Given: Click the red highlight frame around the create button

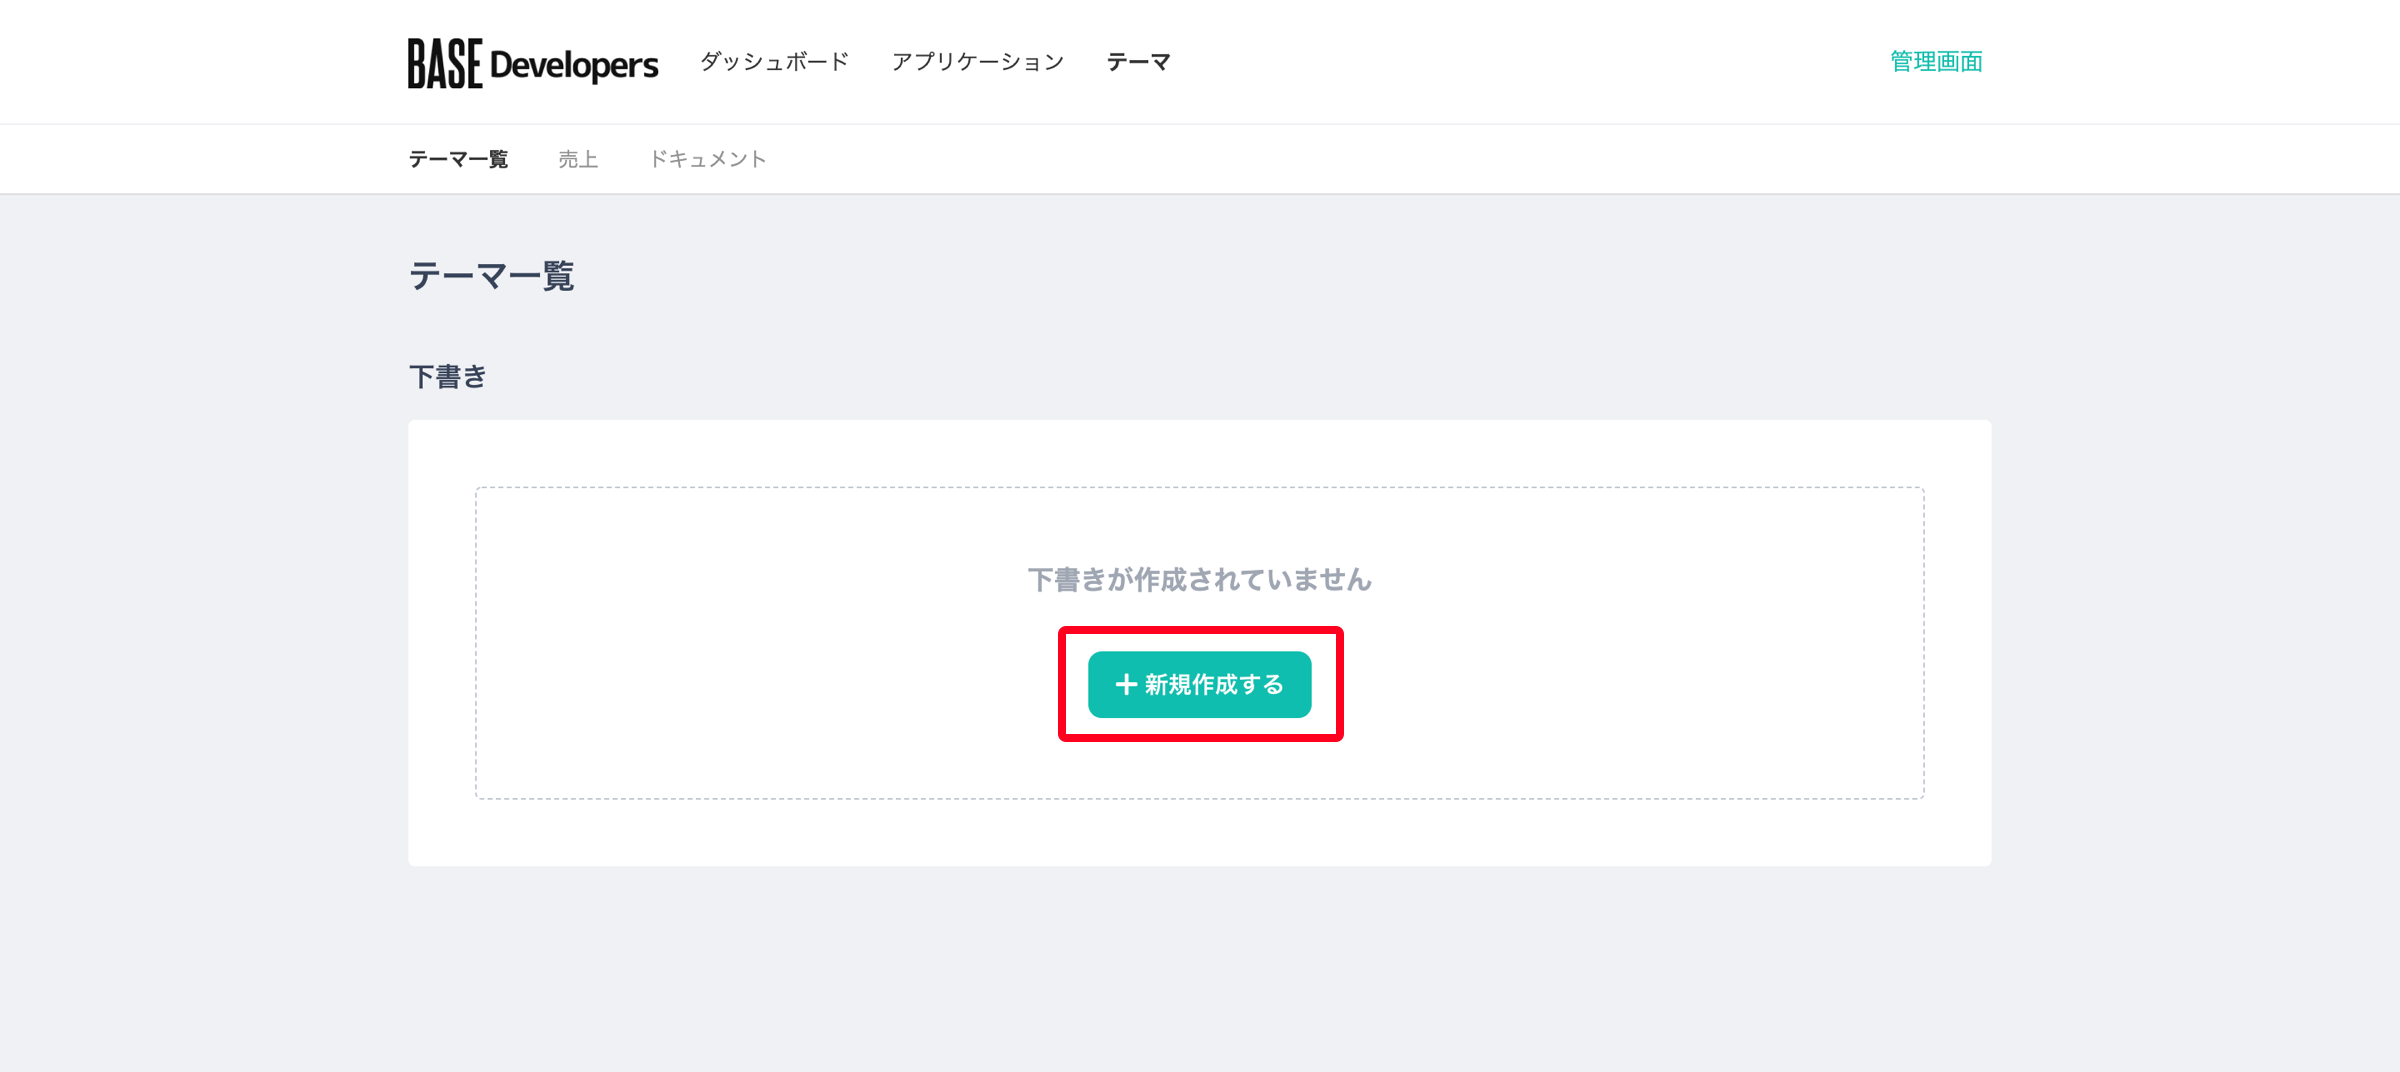Looking at the screenshot, I should coord(1200,631).
